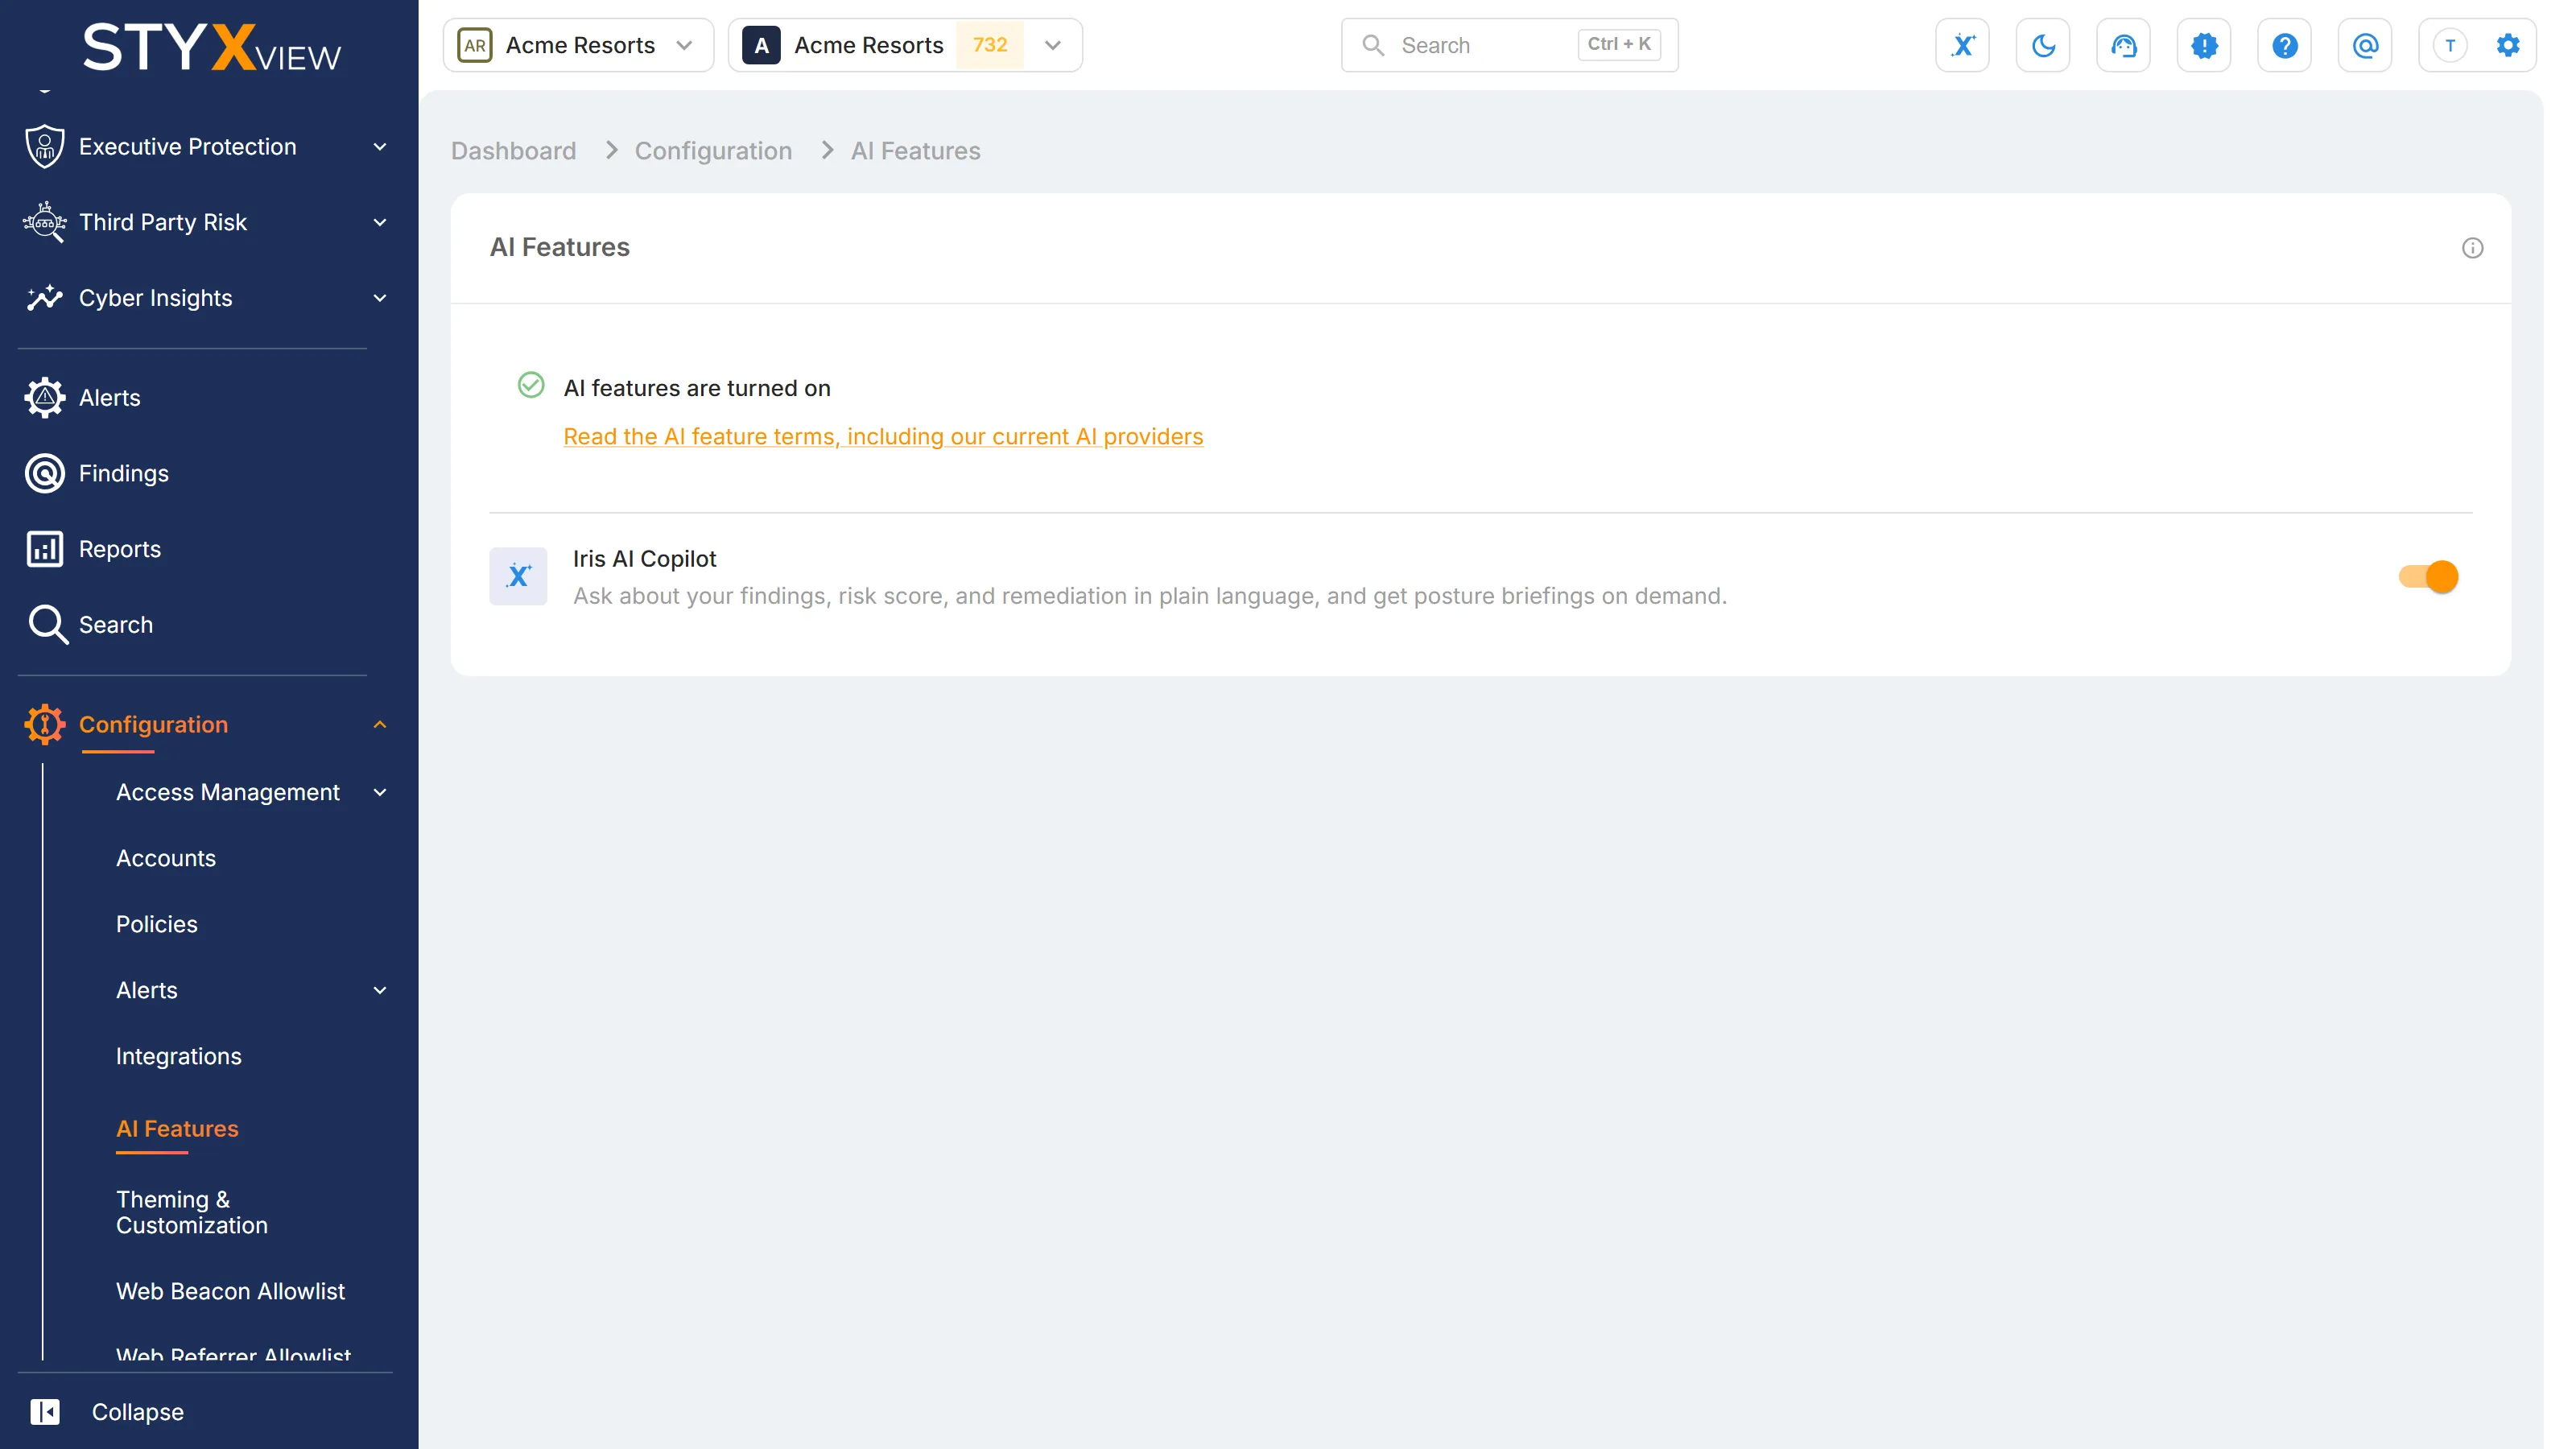The height and width of the screenshot is (1449, 2576).
Task: Click the Configuration orange gear icon
Action: click(45, 724)
